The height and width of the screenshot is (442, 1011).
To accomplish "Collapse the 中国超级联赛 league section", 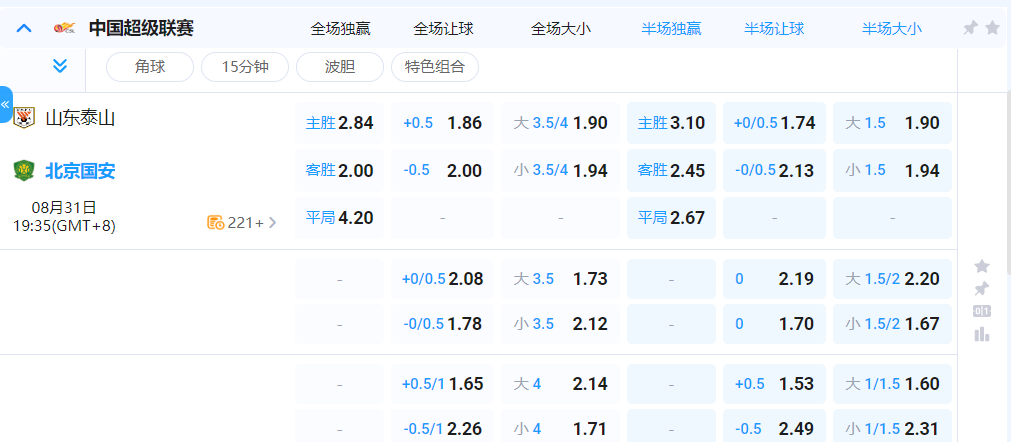I will (25, 28).
